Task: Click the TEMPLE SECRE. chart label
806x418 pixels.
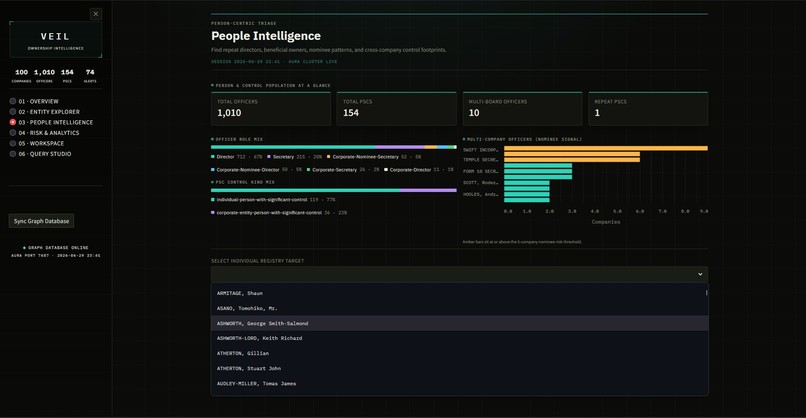Action: pos(481,160)
